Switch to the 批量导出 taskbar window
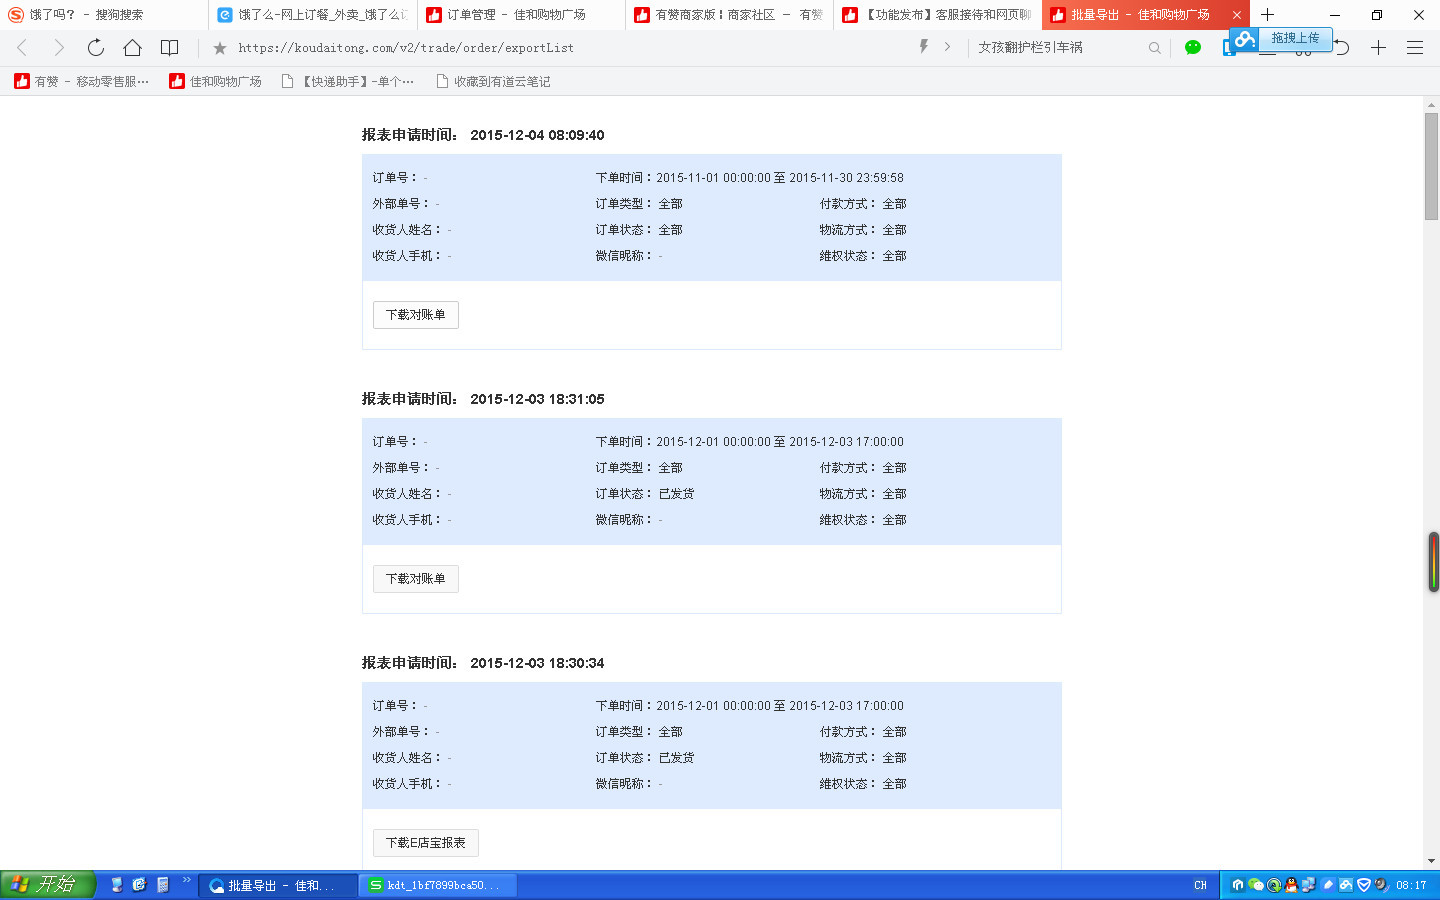The width and height of the screenshot is (1440, 900). click(278, 885)
